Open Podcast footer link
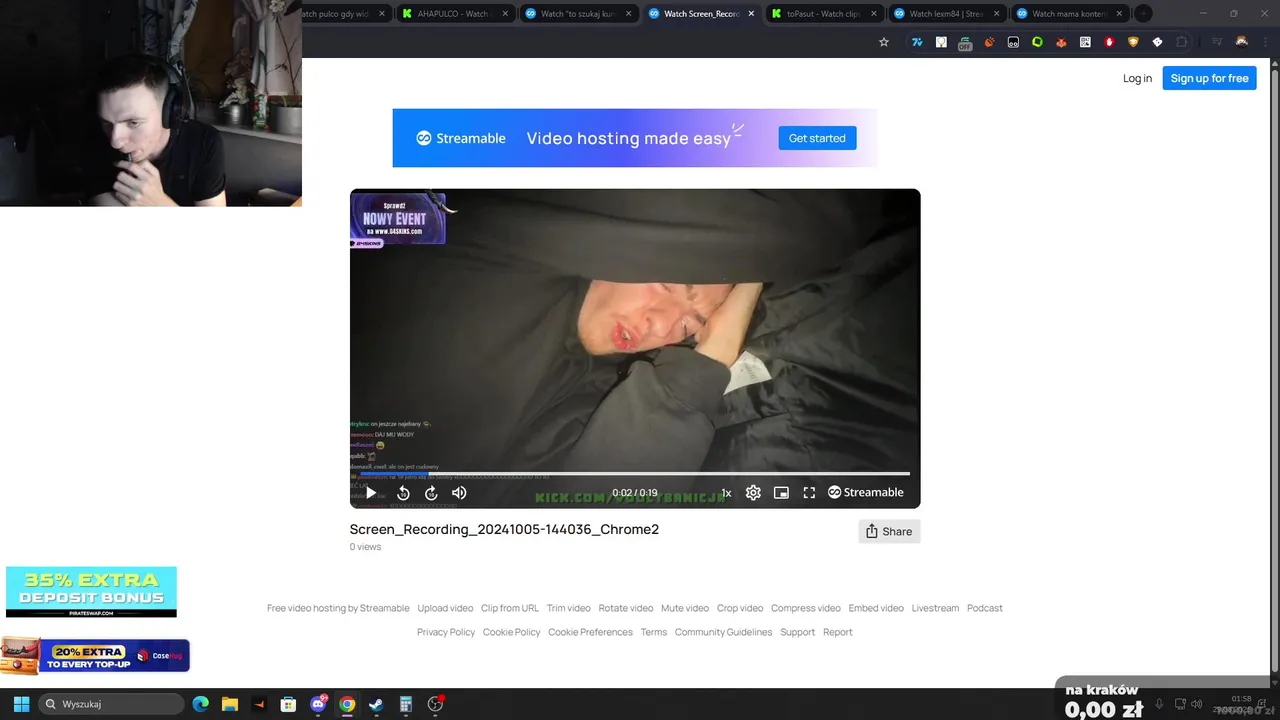The image size is (1280, 720). click(985, 608)
